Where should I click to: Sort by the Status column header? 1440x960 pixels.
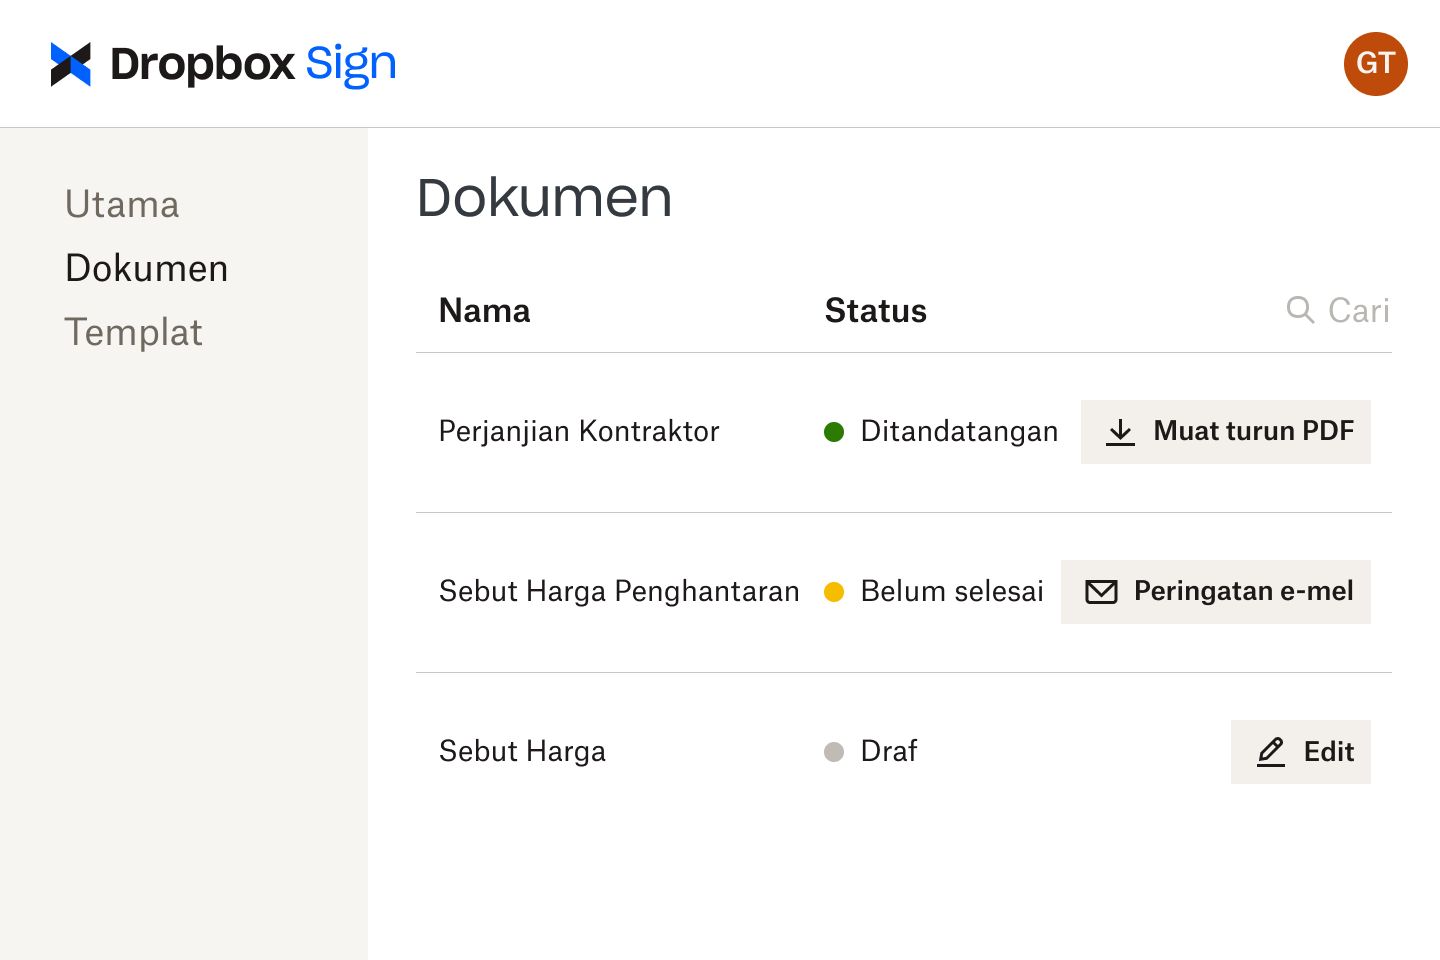(x=876, y=311)
